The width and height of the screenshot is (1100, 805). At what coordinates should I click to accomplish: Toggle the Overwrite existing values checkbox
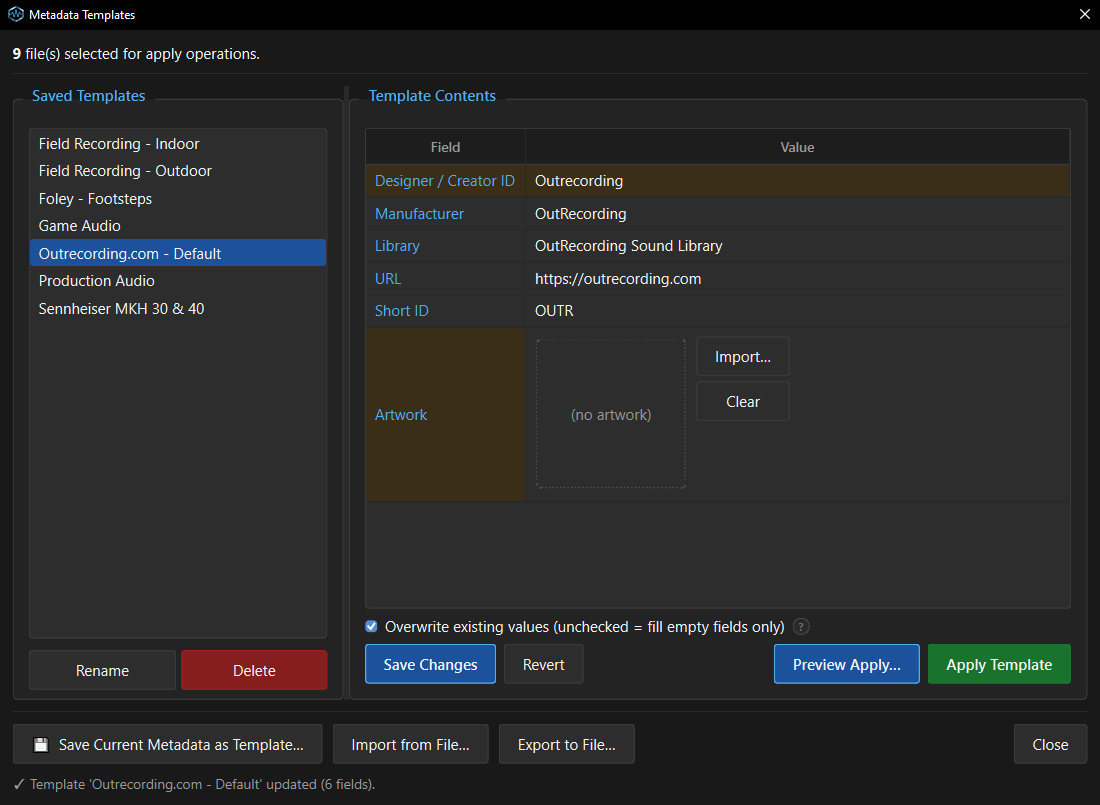(371, 626)
